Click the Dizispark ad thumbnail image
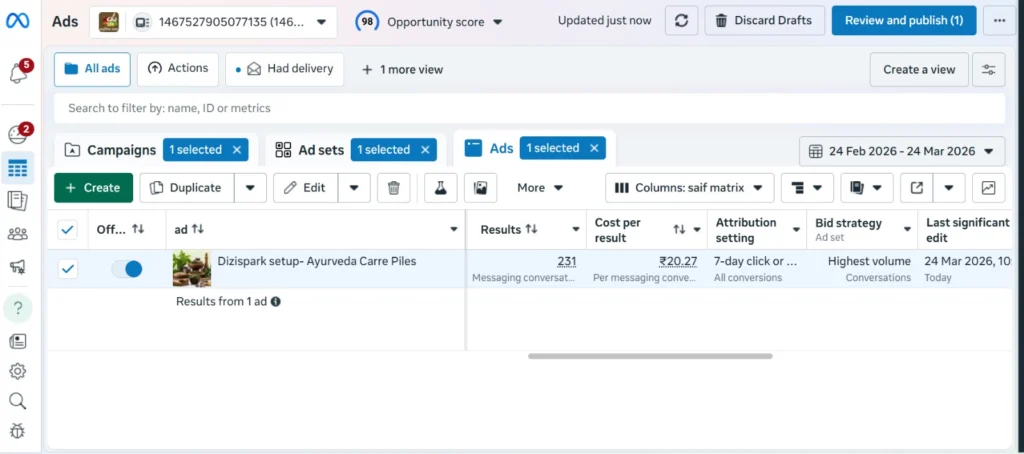This screenshot has width=1024, height=454. coord(191,268)
